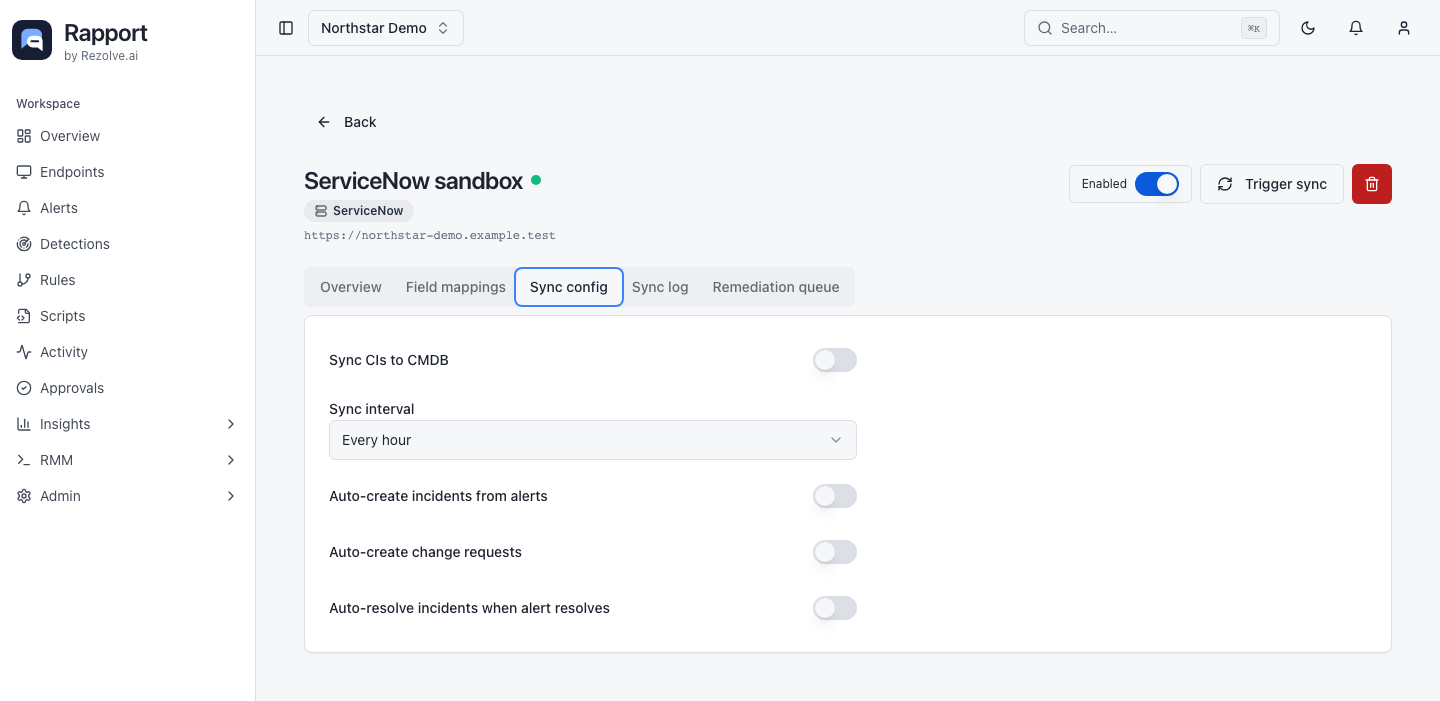Expand the Insights section chevron

(231, 424)
